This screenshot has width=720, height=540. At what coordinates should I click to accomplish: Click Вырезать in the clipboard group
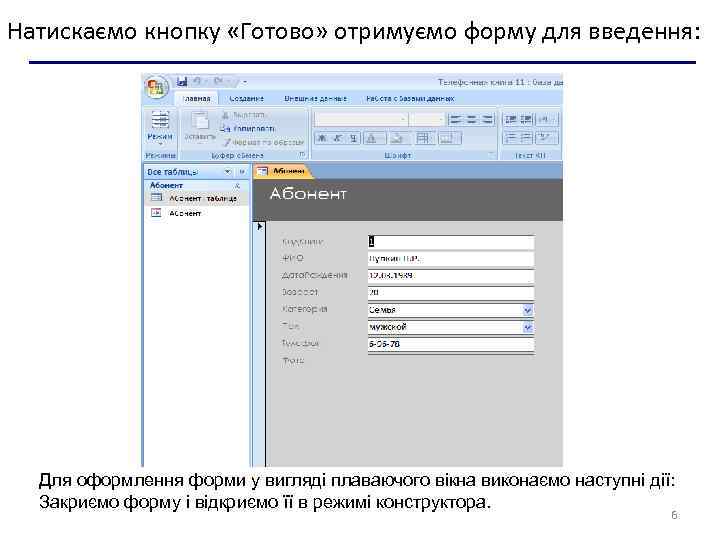coord(244,115)
